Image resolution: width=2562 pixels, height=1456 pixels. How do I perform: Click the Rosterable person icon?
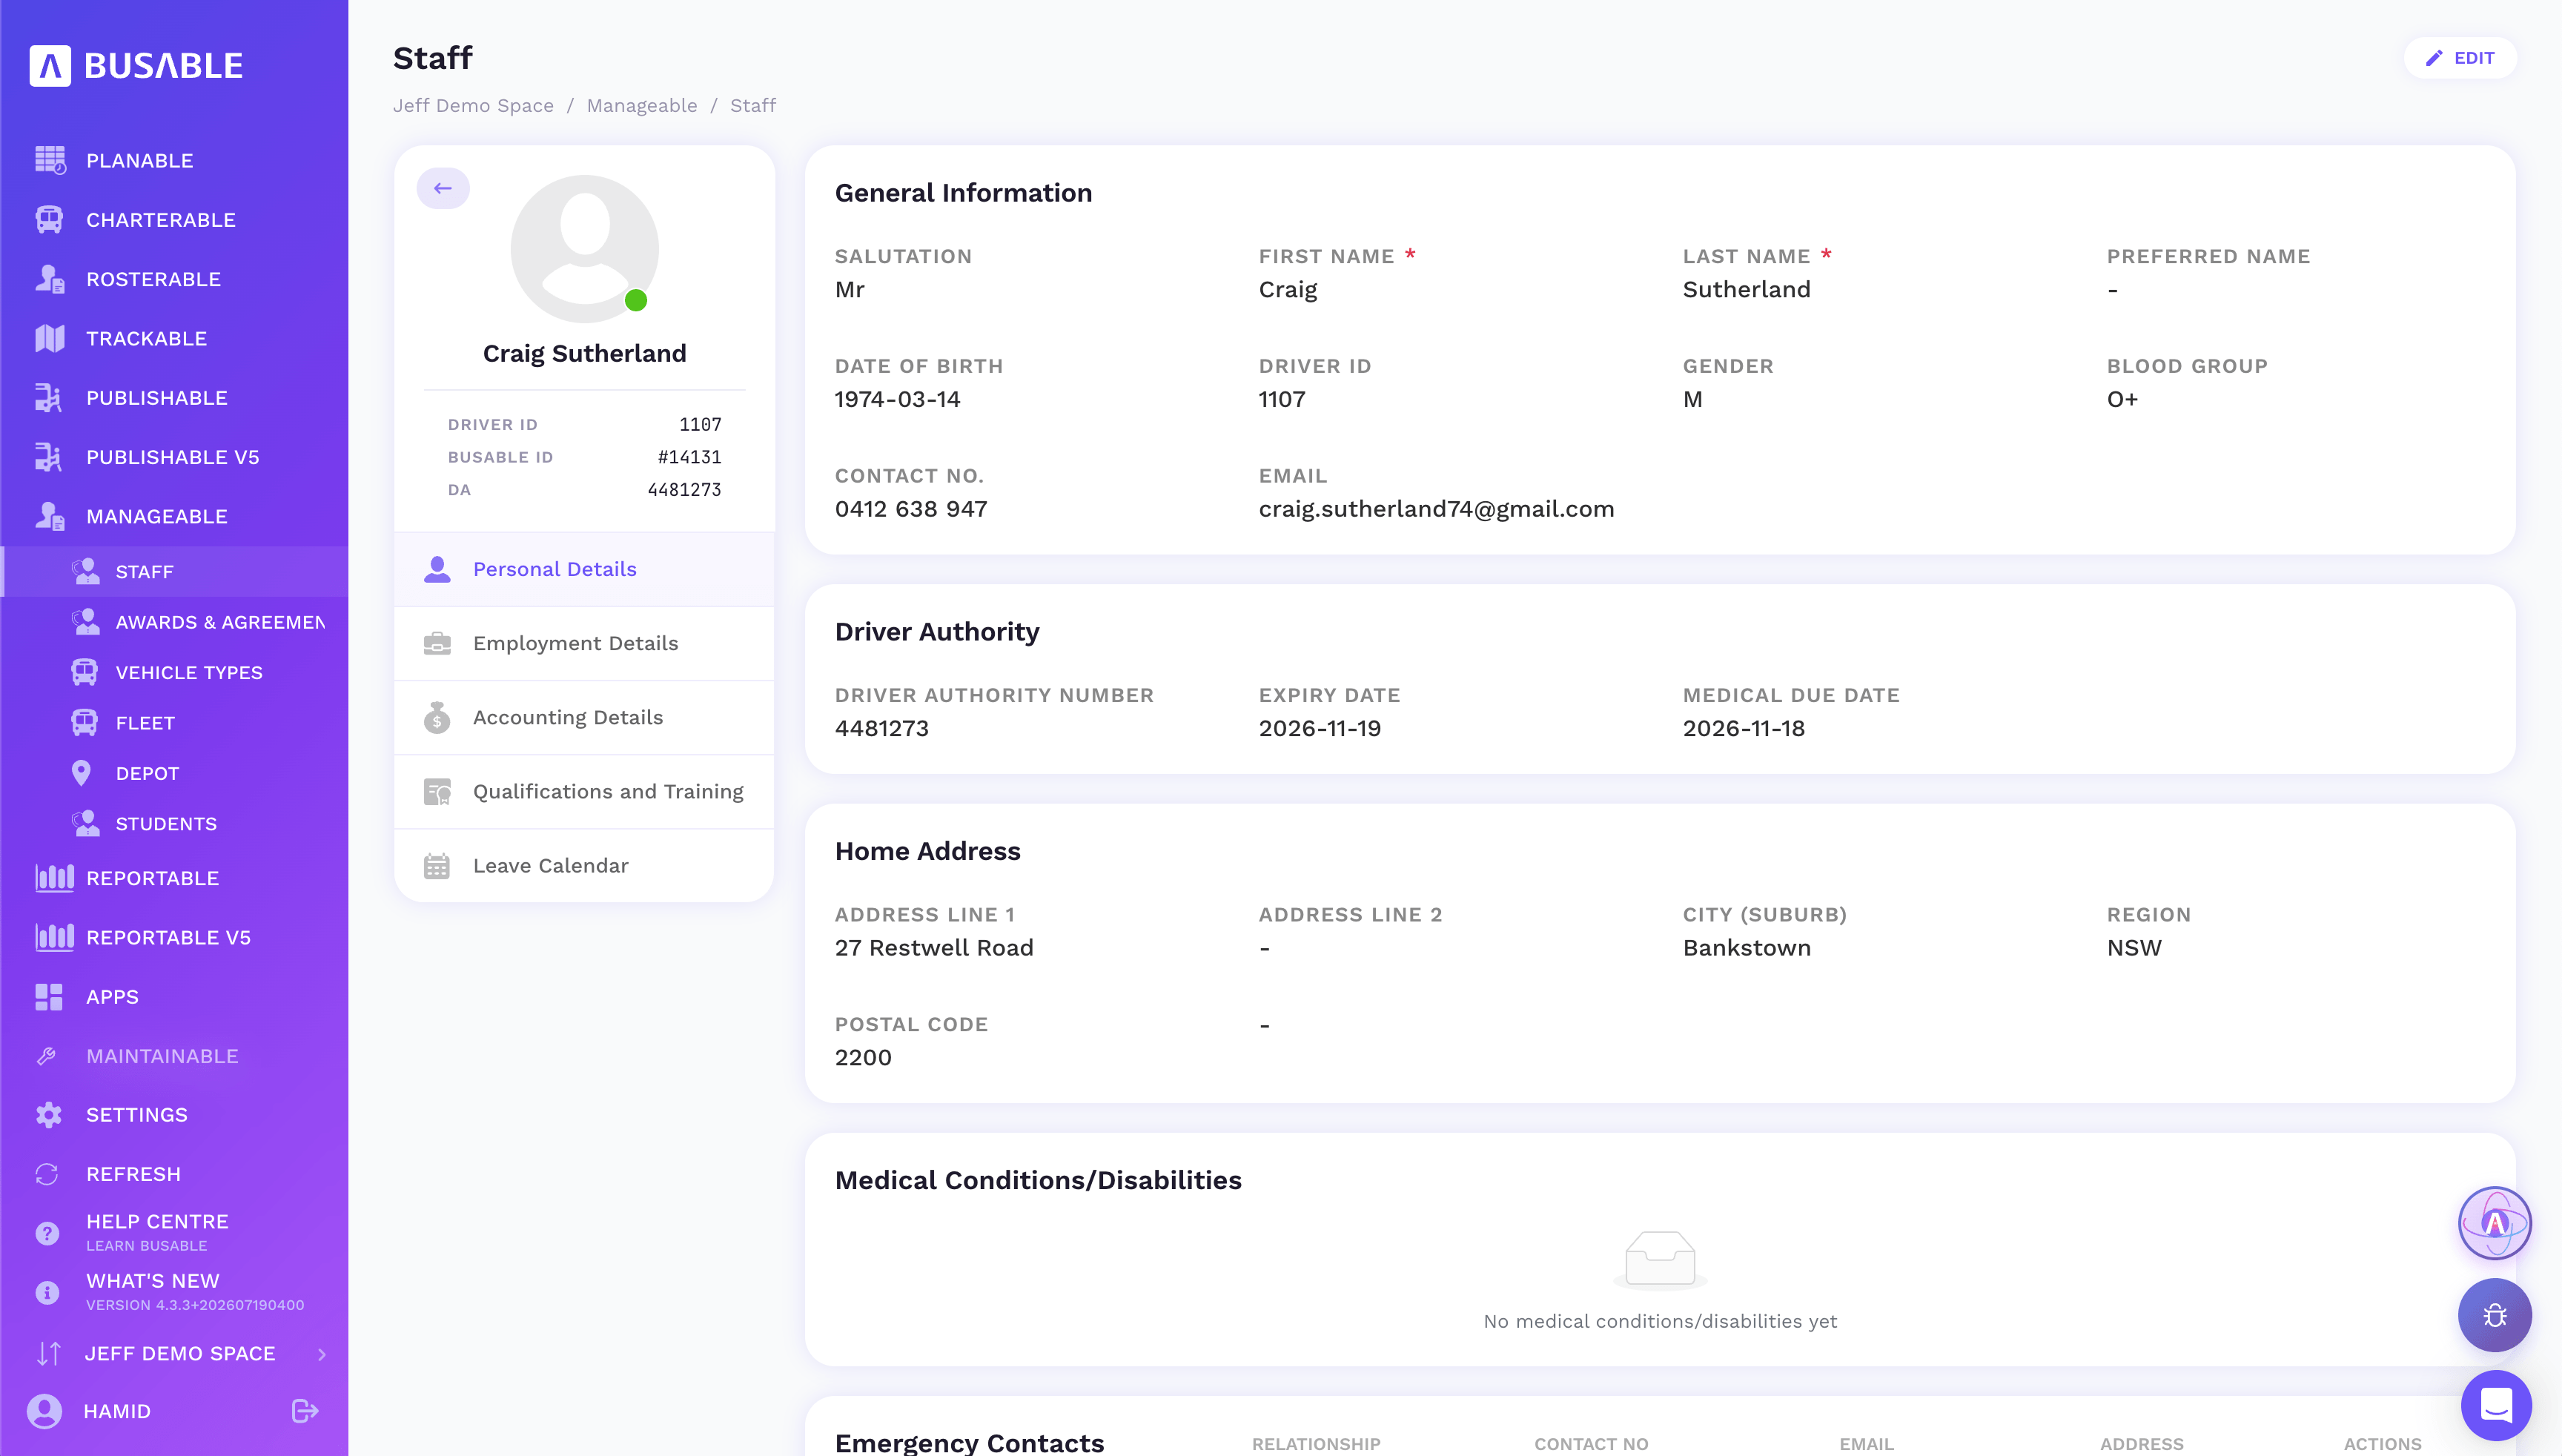coord(50,279)
